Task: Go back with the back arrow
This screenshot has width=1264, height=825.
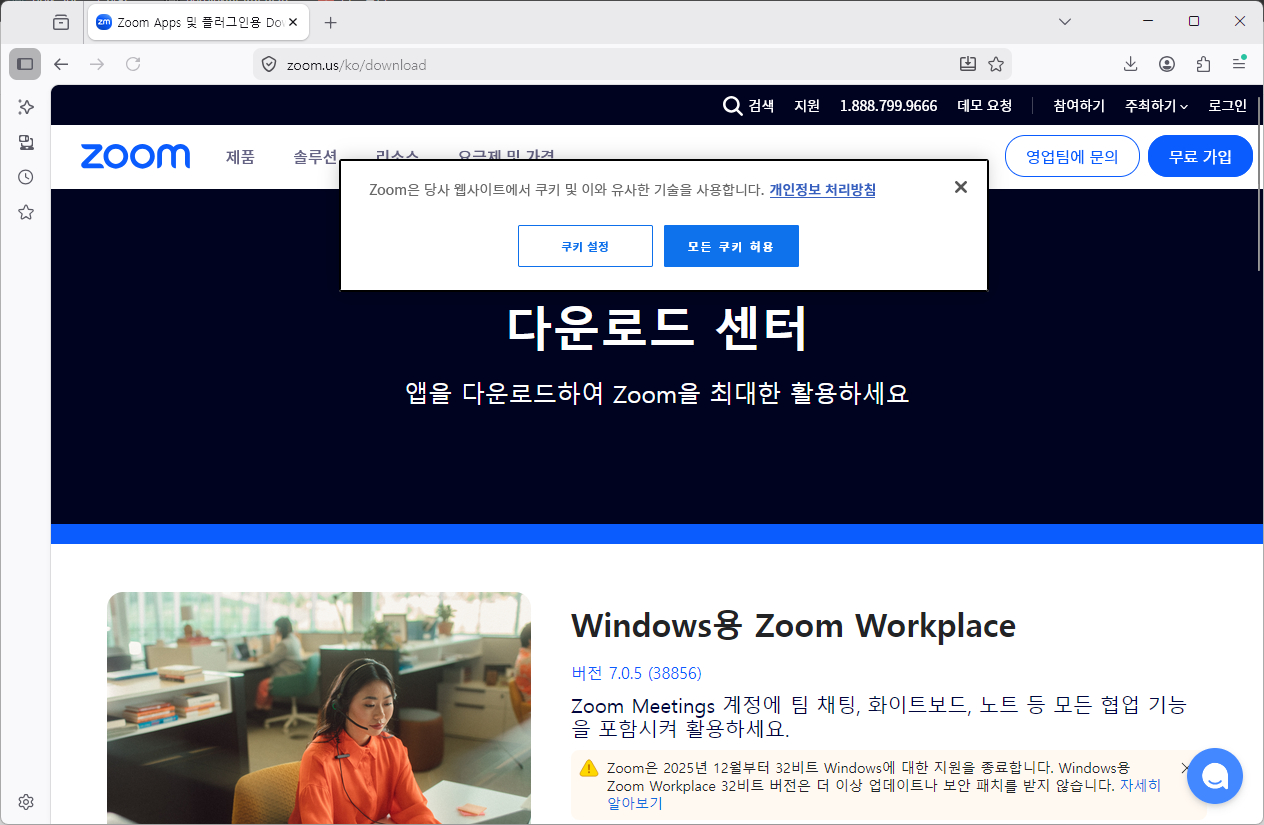Action: tap(61, 64)
